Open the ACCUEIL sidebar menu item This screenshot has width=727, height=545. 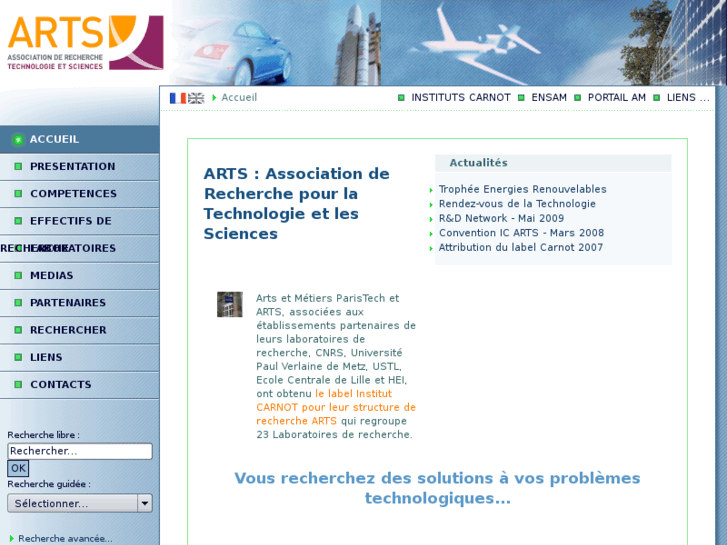tap(79, 139)
